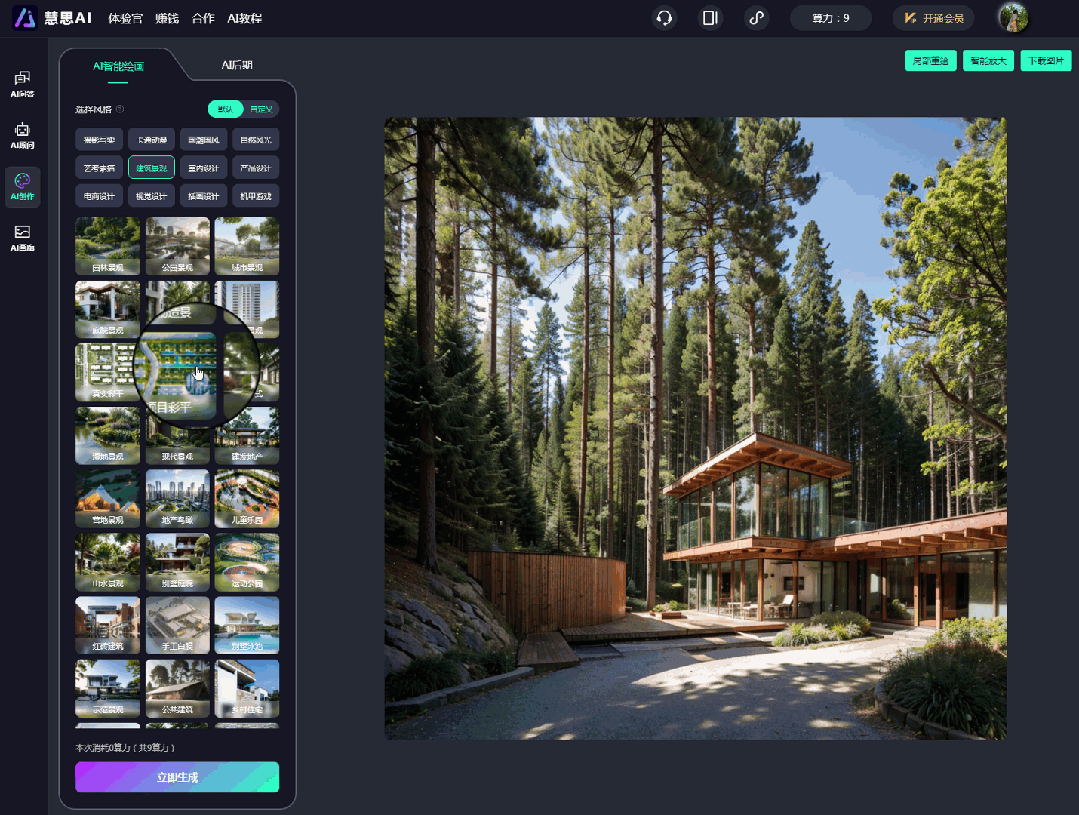Image resolution: width=1079 pixels, height=815 pixels.
Task: Select the 室内设计 style category
Action: [x=204, y=167]
